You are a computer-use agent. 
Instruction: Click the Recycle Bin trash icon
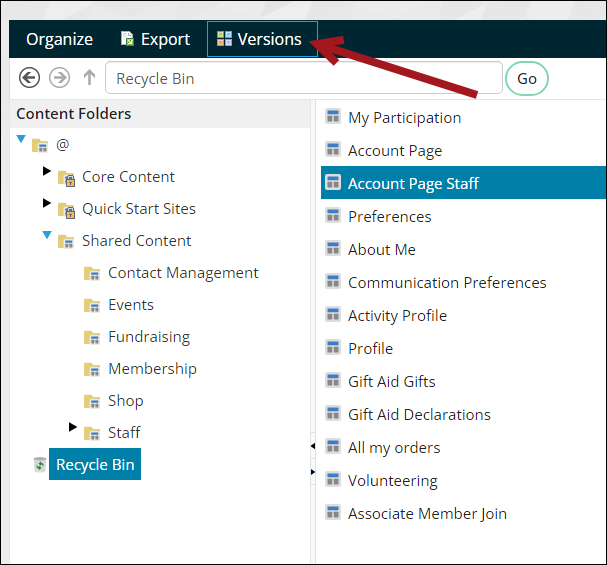(39, 464)
